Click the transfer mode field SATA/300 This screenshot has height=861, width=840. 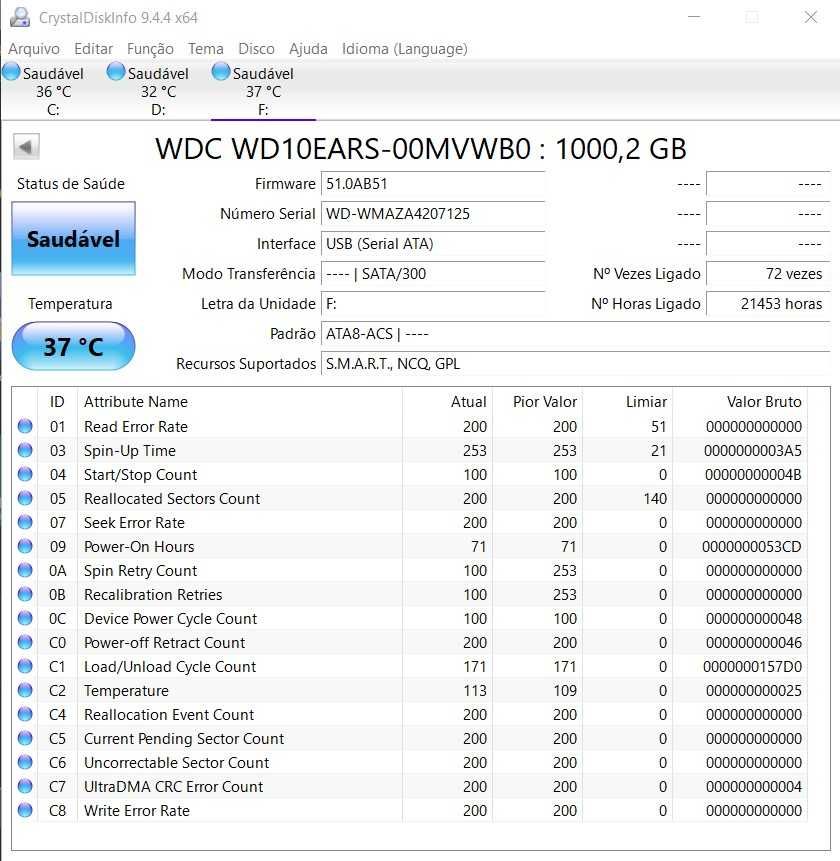tap(433, 273)
